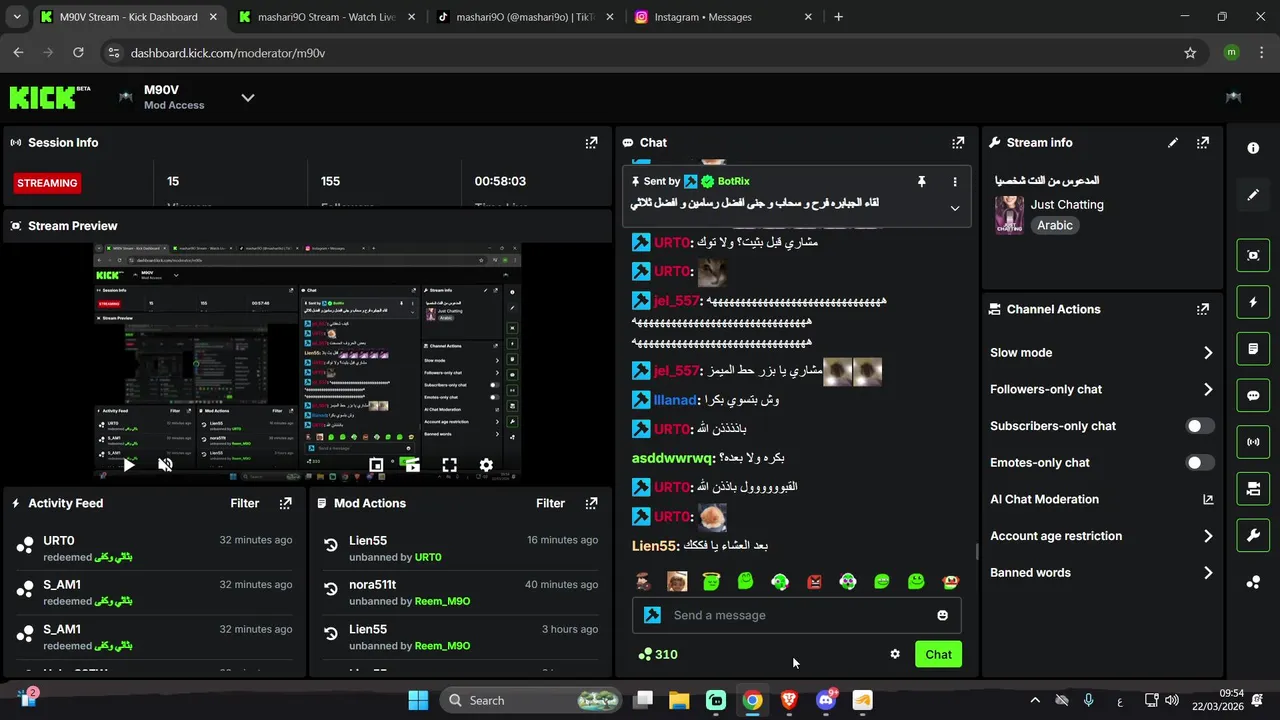The image size is (1280, 720).
Task: Toggle the document mod actions sidebar icon
Action: tap(1253, 349)
